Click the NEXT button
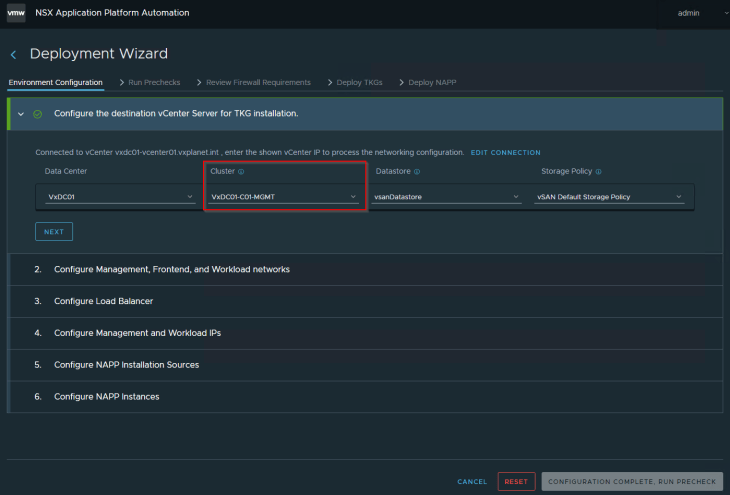This screenshot has height=495, width=730. click(x=54, y=231)
